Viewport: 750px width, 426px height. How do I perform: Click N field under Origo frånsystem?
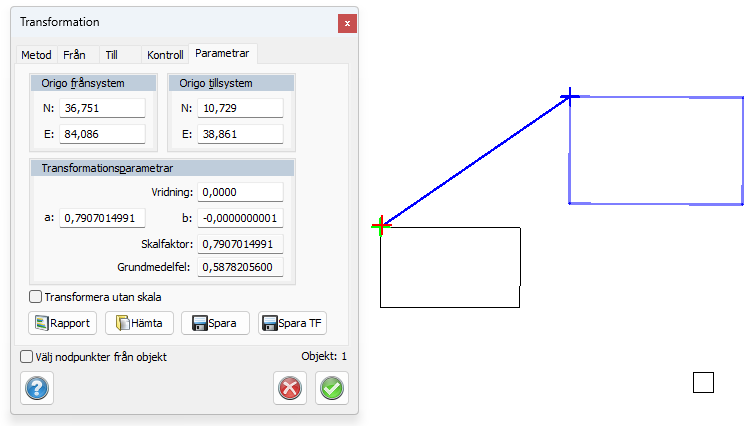pyautogui.click(x=103, y=108)
